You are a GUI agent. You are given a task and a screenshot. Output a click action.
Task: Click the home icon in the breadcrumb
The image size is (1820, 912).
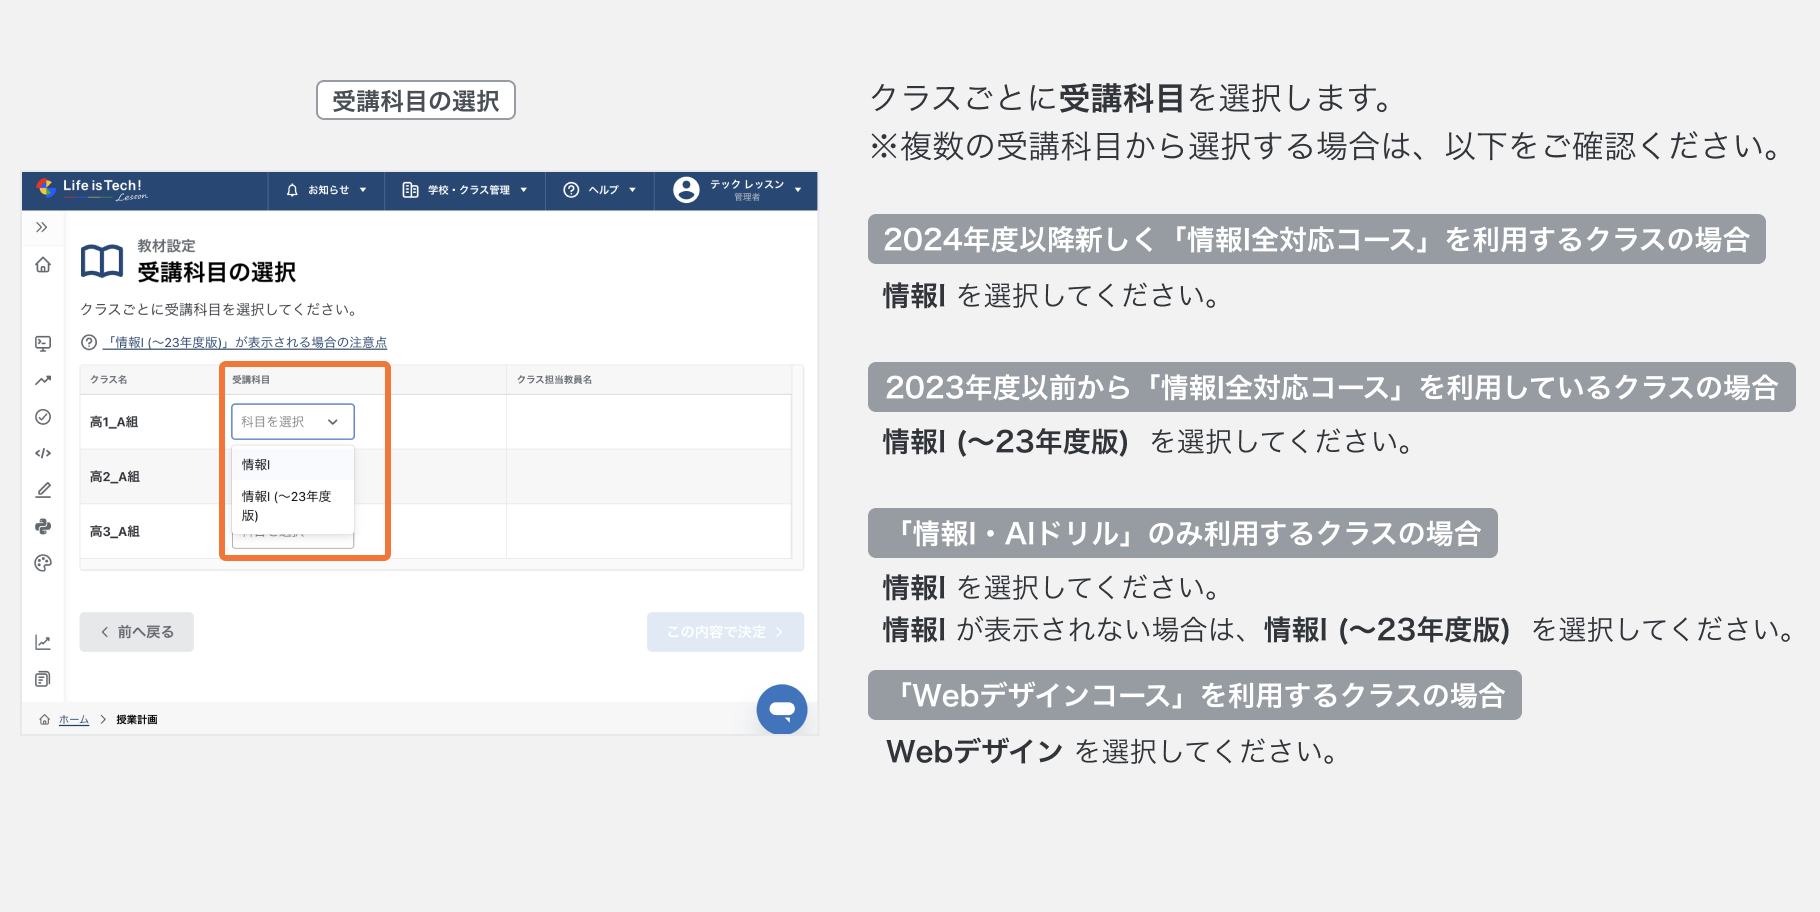(44, 720)
